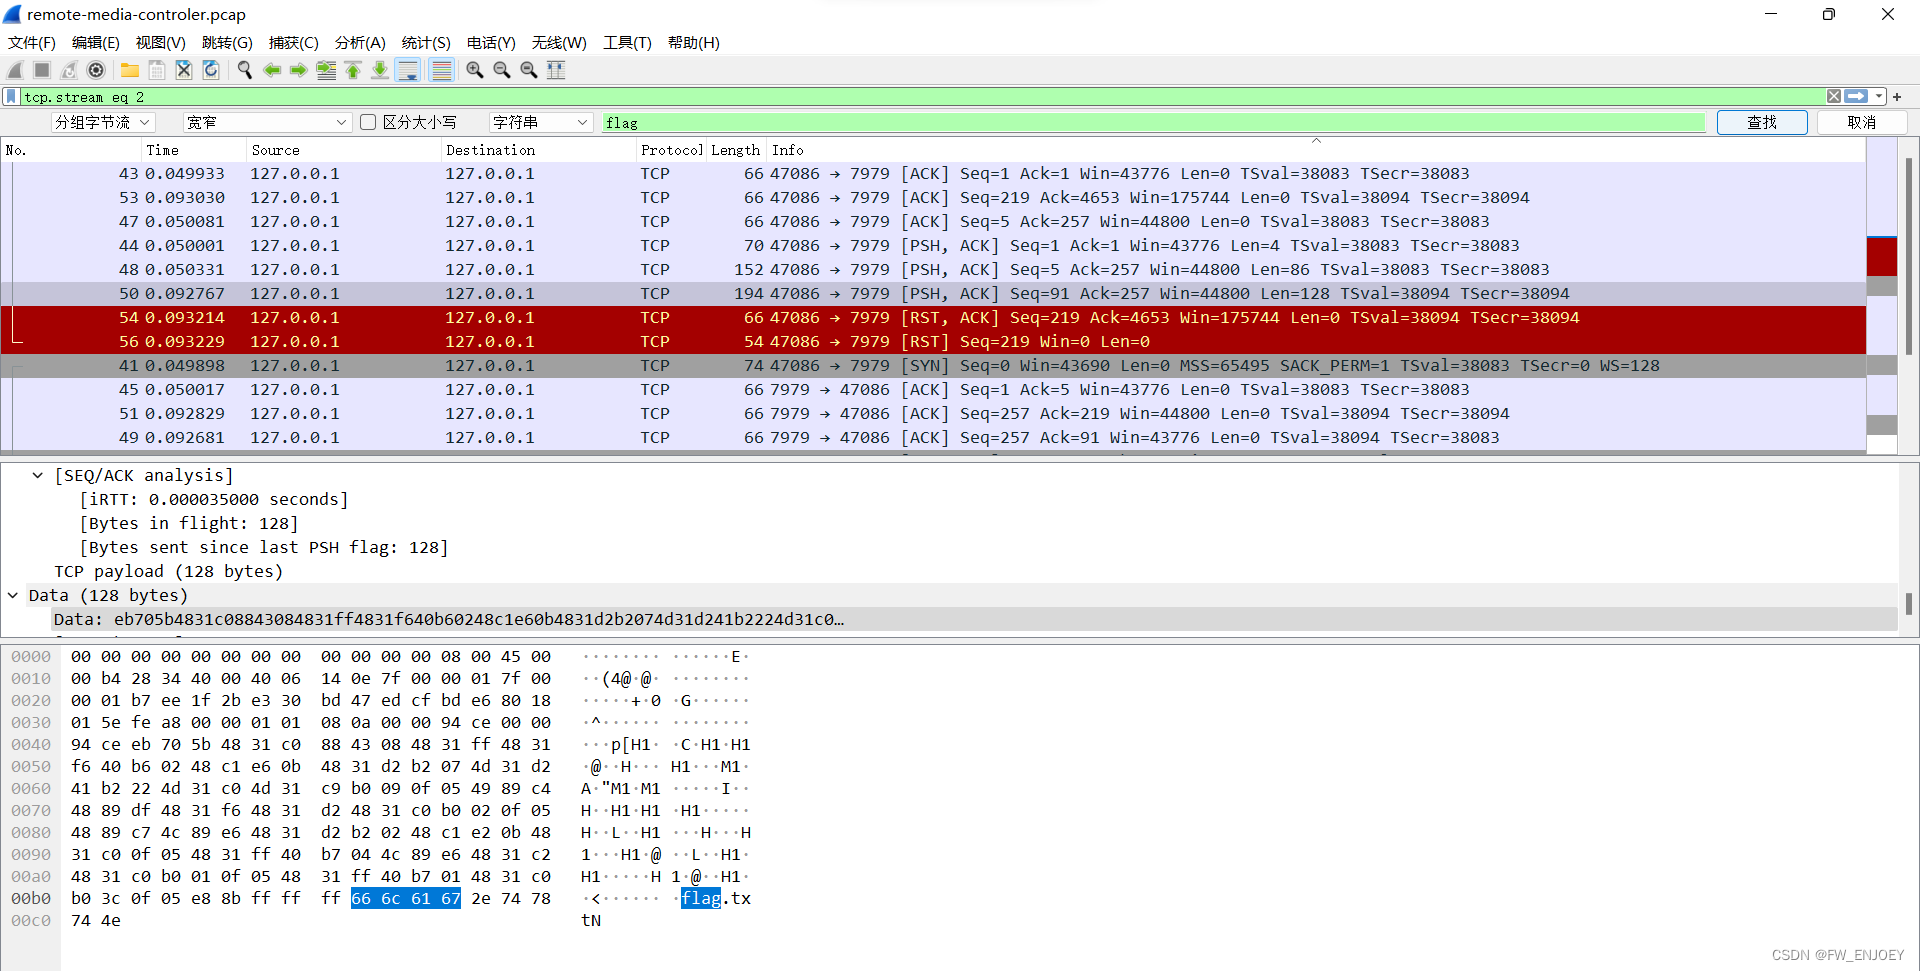Image resolution: width=1920 pixels, height=971 pixels.
Task: Click the 取消 cancel button
Action: pyautogui.click(x=1862, y=122)
